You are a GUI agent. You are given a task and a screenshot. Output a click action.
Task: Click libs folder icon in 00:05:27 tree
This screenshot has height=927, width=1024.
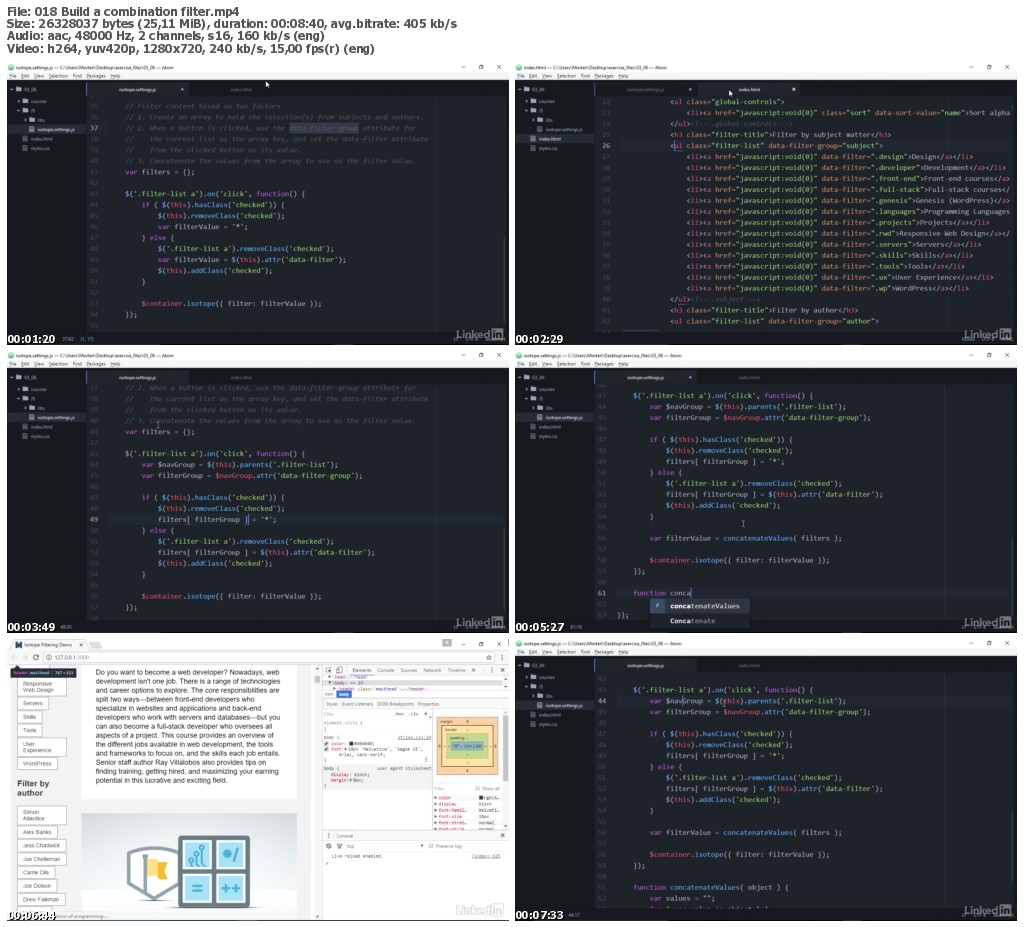(541, 407)
